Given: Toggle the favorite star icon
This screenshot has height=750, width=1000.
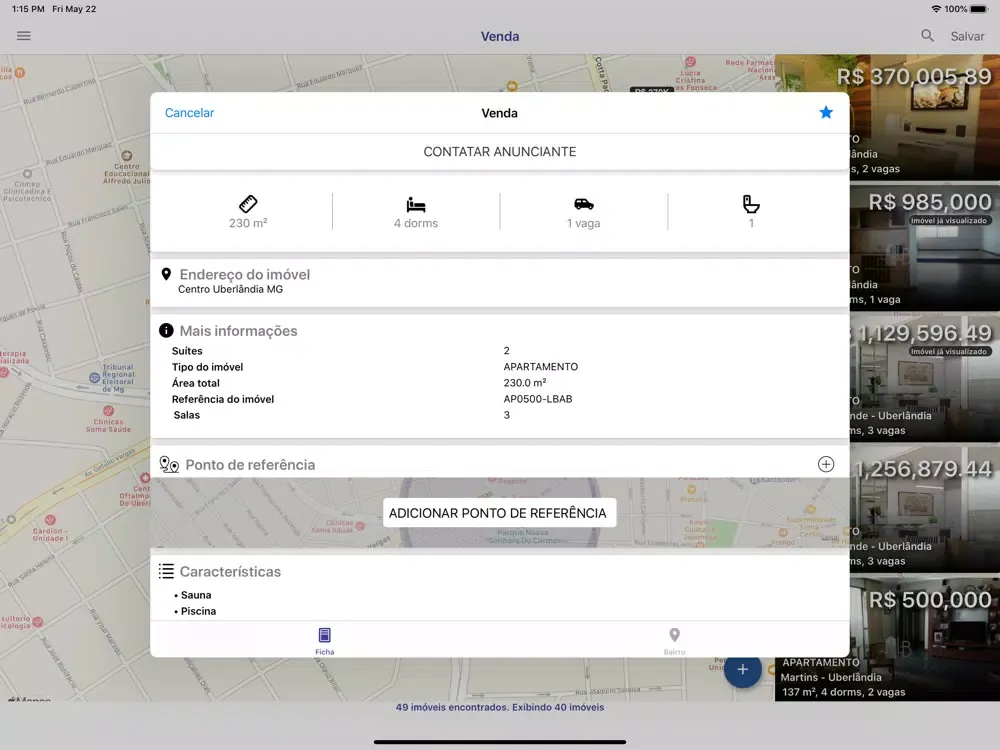Looking at the screenshot, I should (x=826, y=113).
